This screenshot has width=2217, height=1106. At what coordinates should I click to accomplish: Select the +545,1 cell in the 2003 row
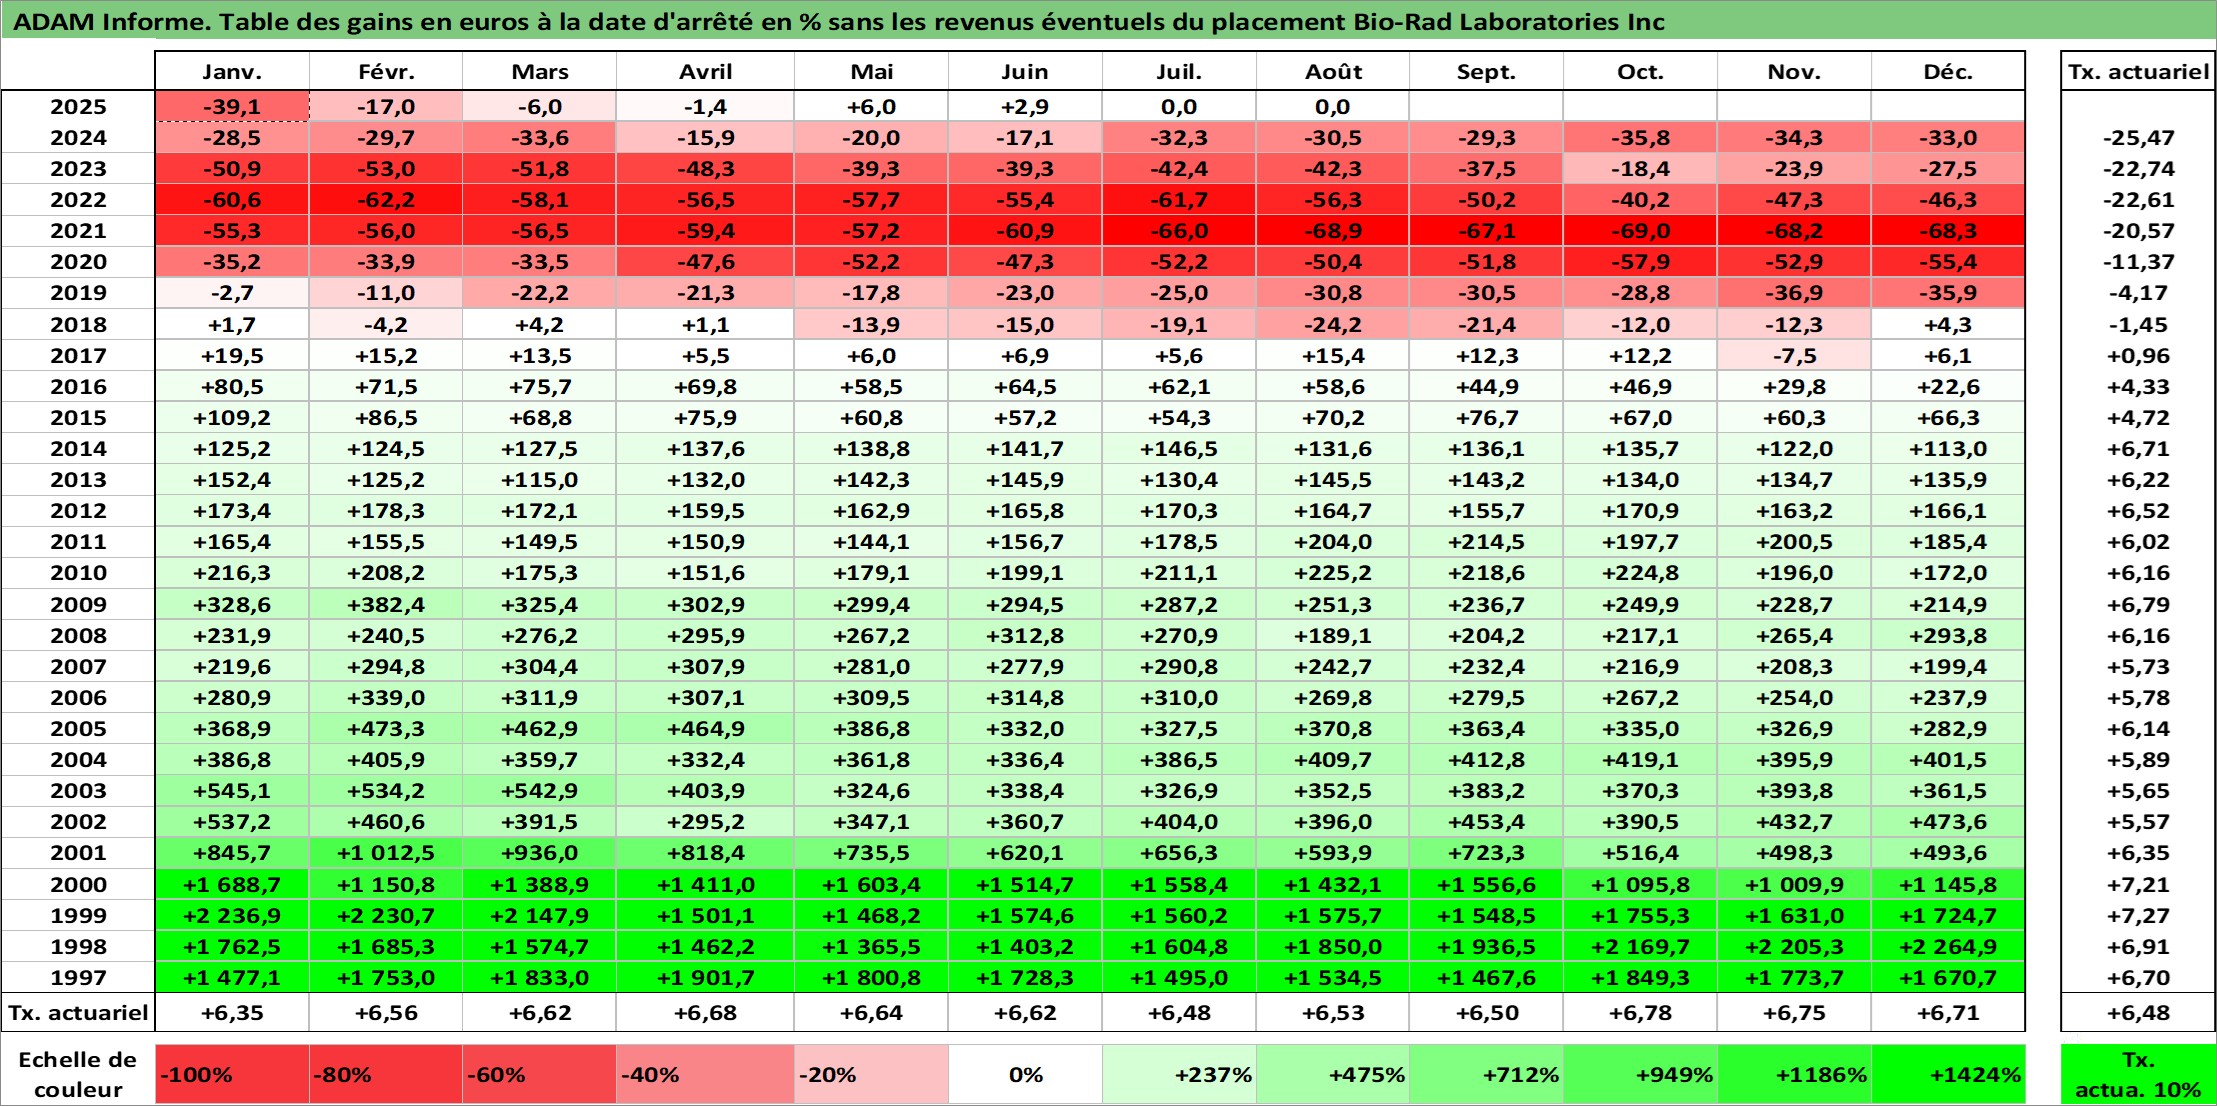pos(232,791)
